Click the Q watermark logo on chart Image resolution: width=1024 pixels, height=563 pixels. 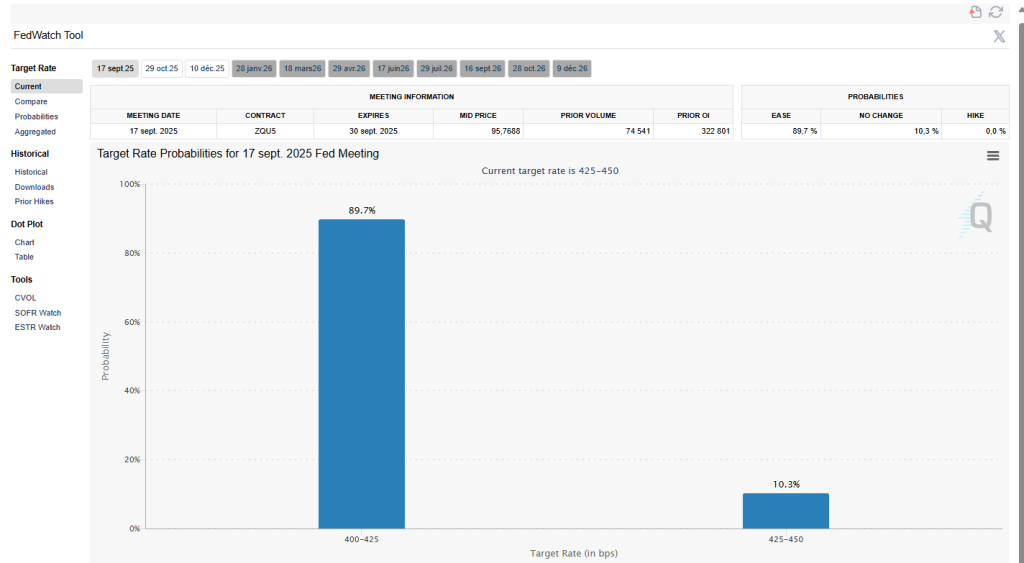point(976,215)
